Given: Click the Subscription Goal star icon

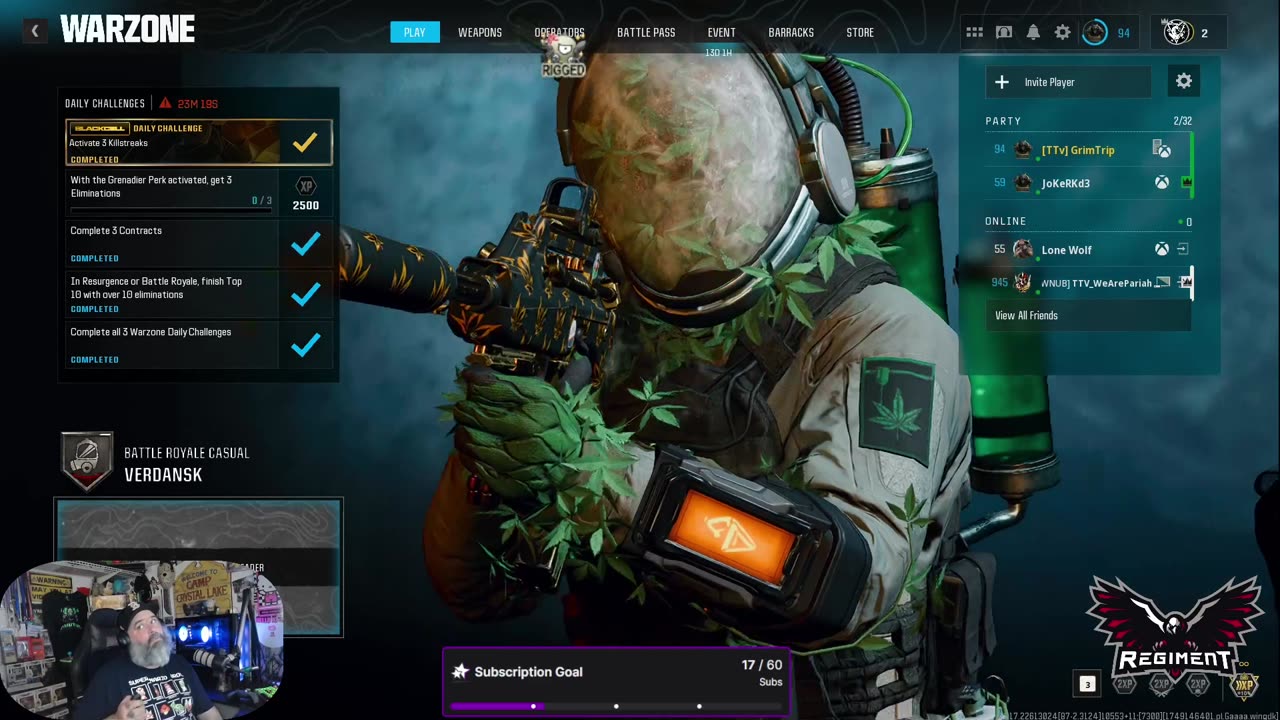Looking at the screenshot, I should 460,672.
